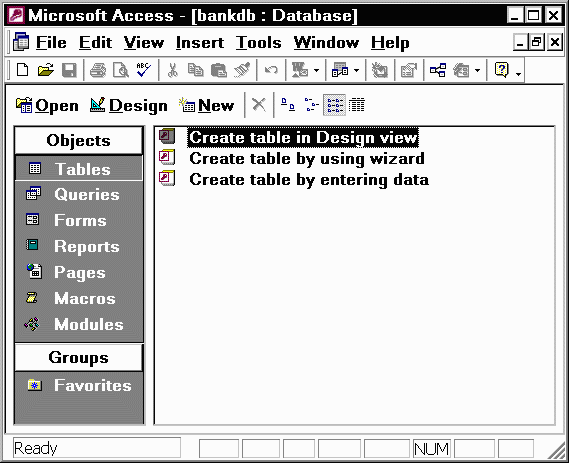Close the bankdb database window
Image resolution: width=569 pixels, height=463 pixels.
(555, 42)
